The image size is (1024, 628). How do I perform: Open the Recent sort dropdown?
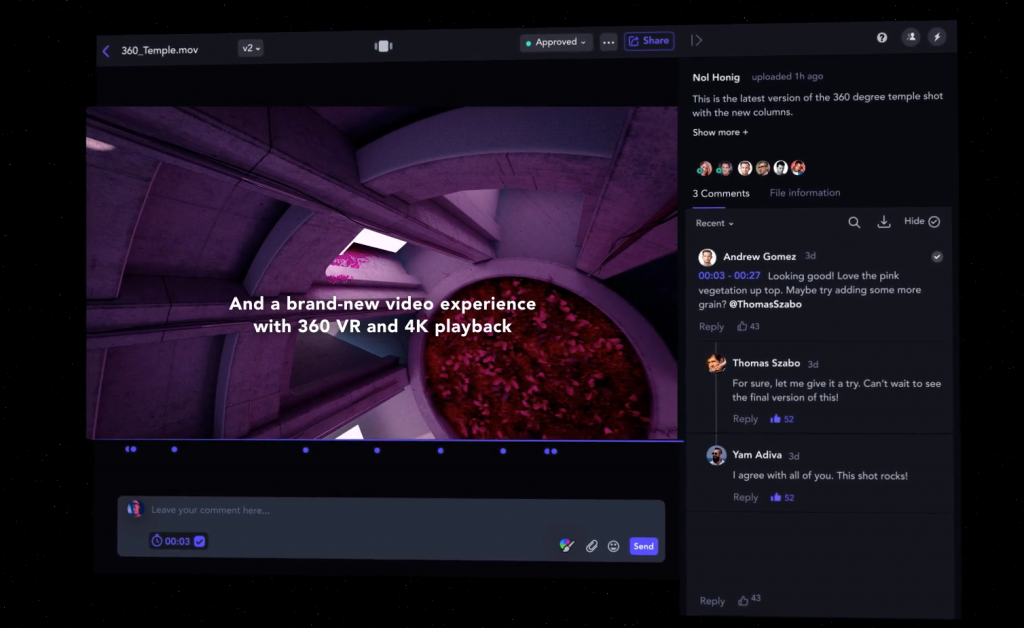[x=714, y=223]
